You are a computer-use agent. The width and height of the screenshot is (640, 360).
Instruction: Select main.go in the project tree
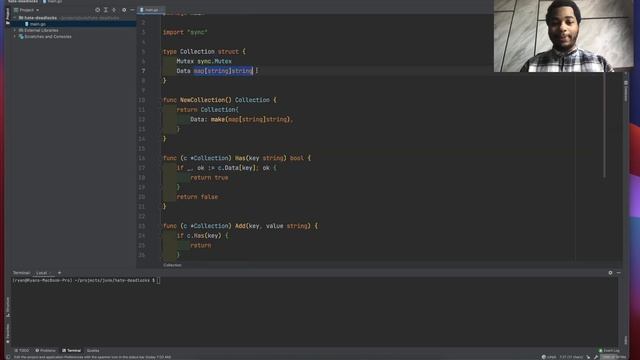tap(38, 24)
